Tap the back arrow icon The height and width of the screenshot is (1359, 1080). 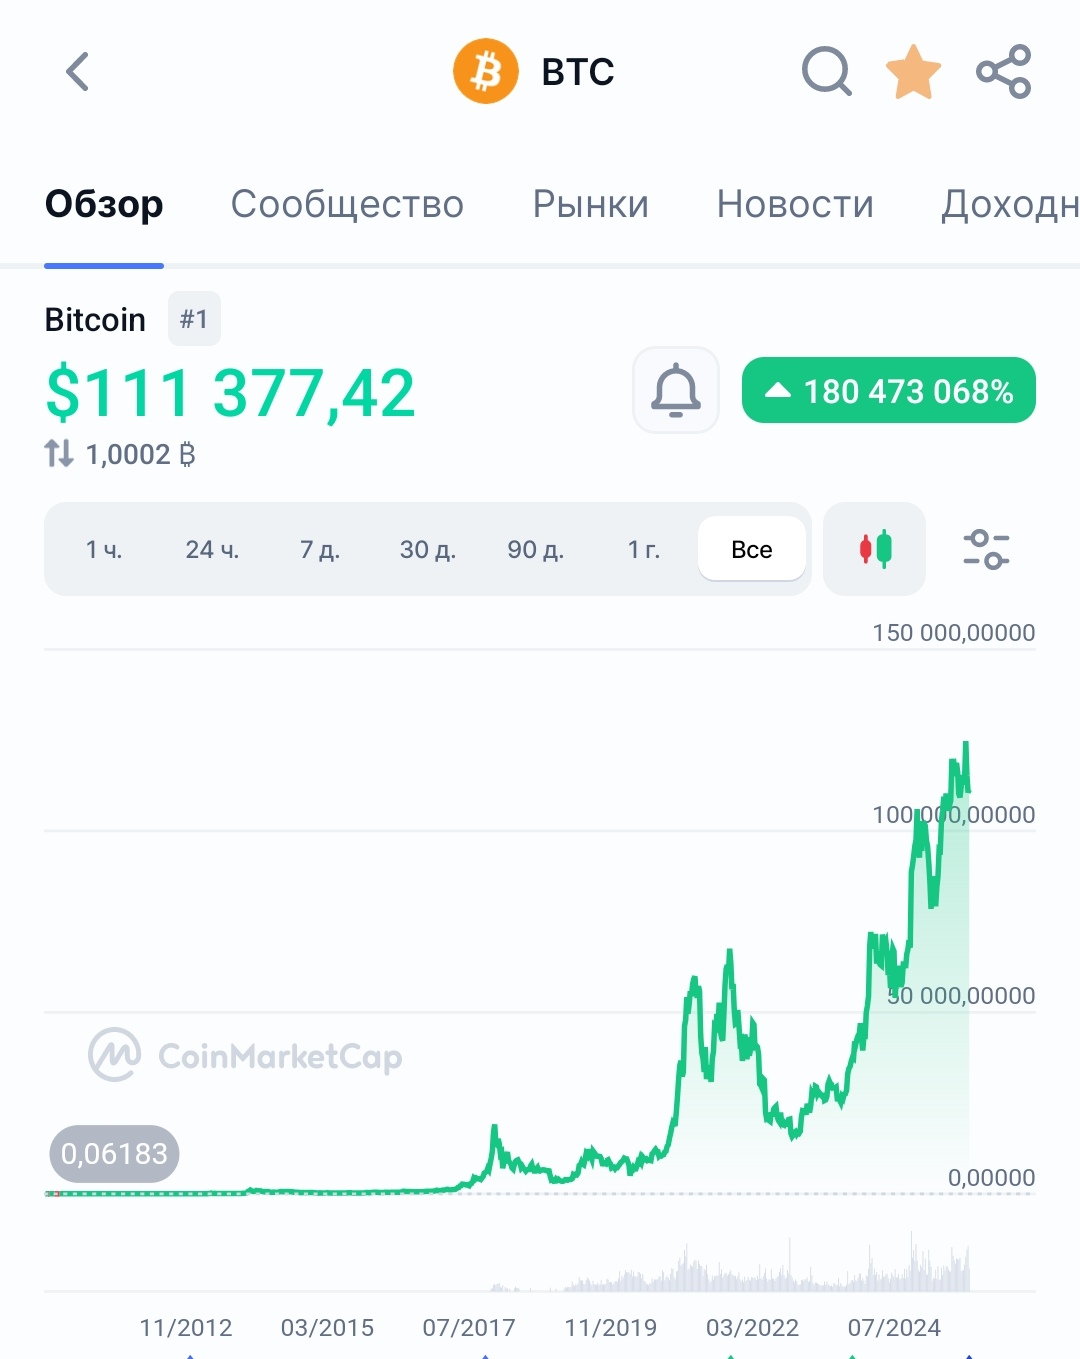click(78, 72)
